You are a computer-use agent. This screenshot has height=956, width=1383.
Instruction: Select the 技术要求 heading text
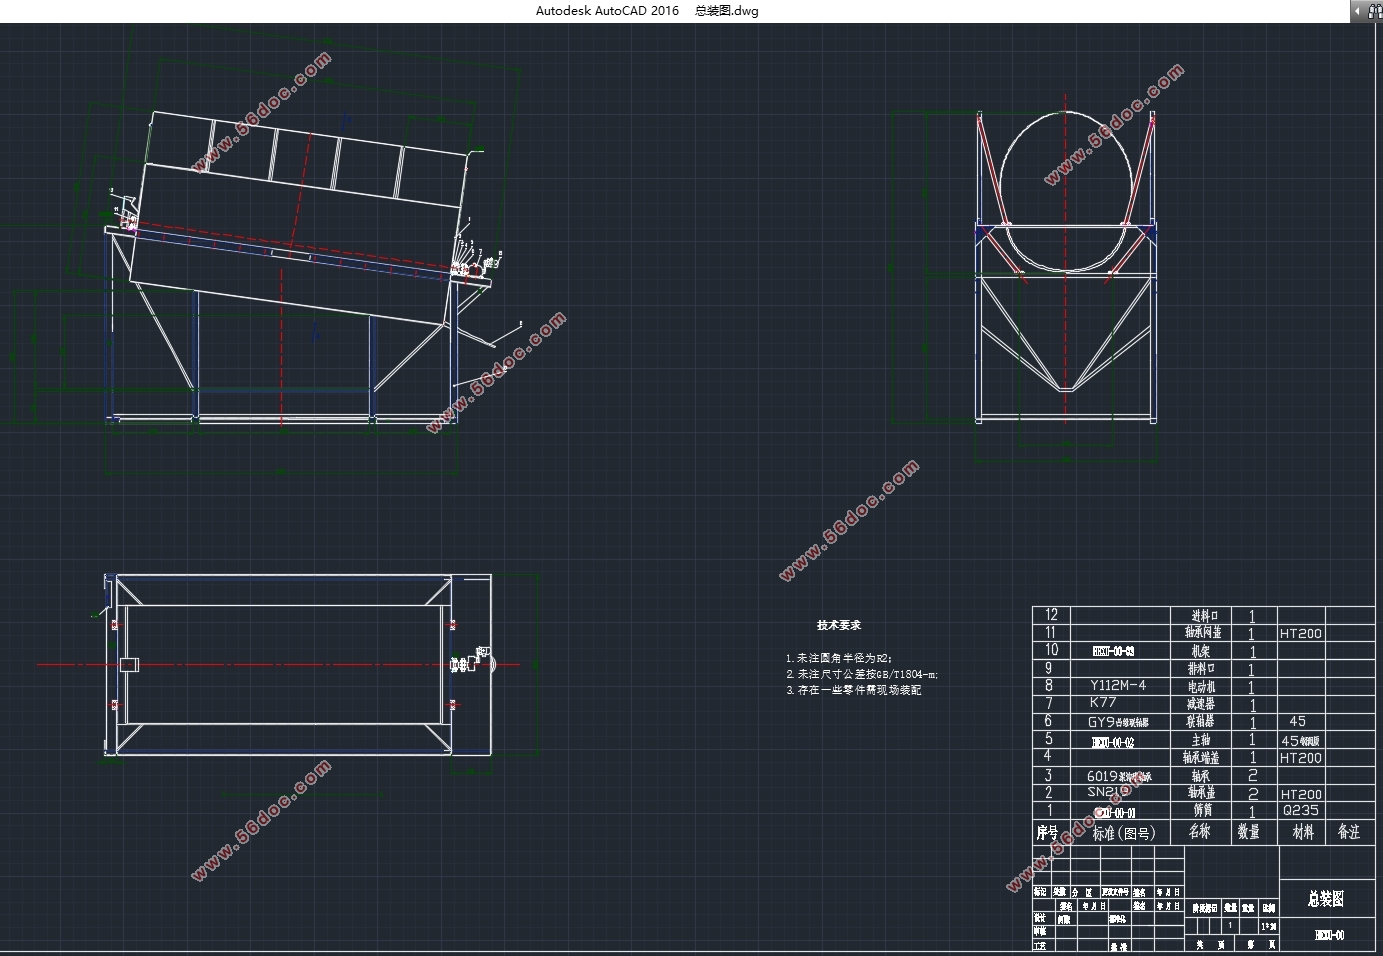(839, 625)
